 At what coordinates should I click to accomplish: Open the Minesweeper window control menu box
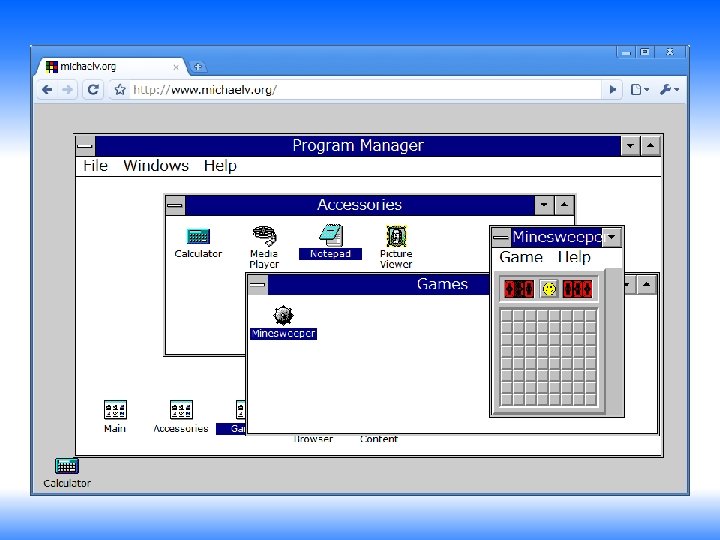point(501,237)
